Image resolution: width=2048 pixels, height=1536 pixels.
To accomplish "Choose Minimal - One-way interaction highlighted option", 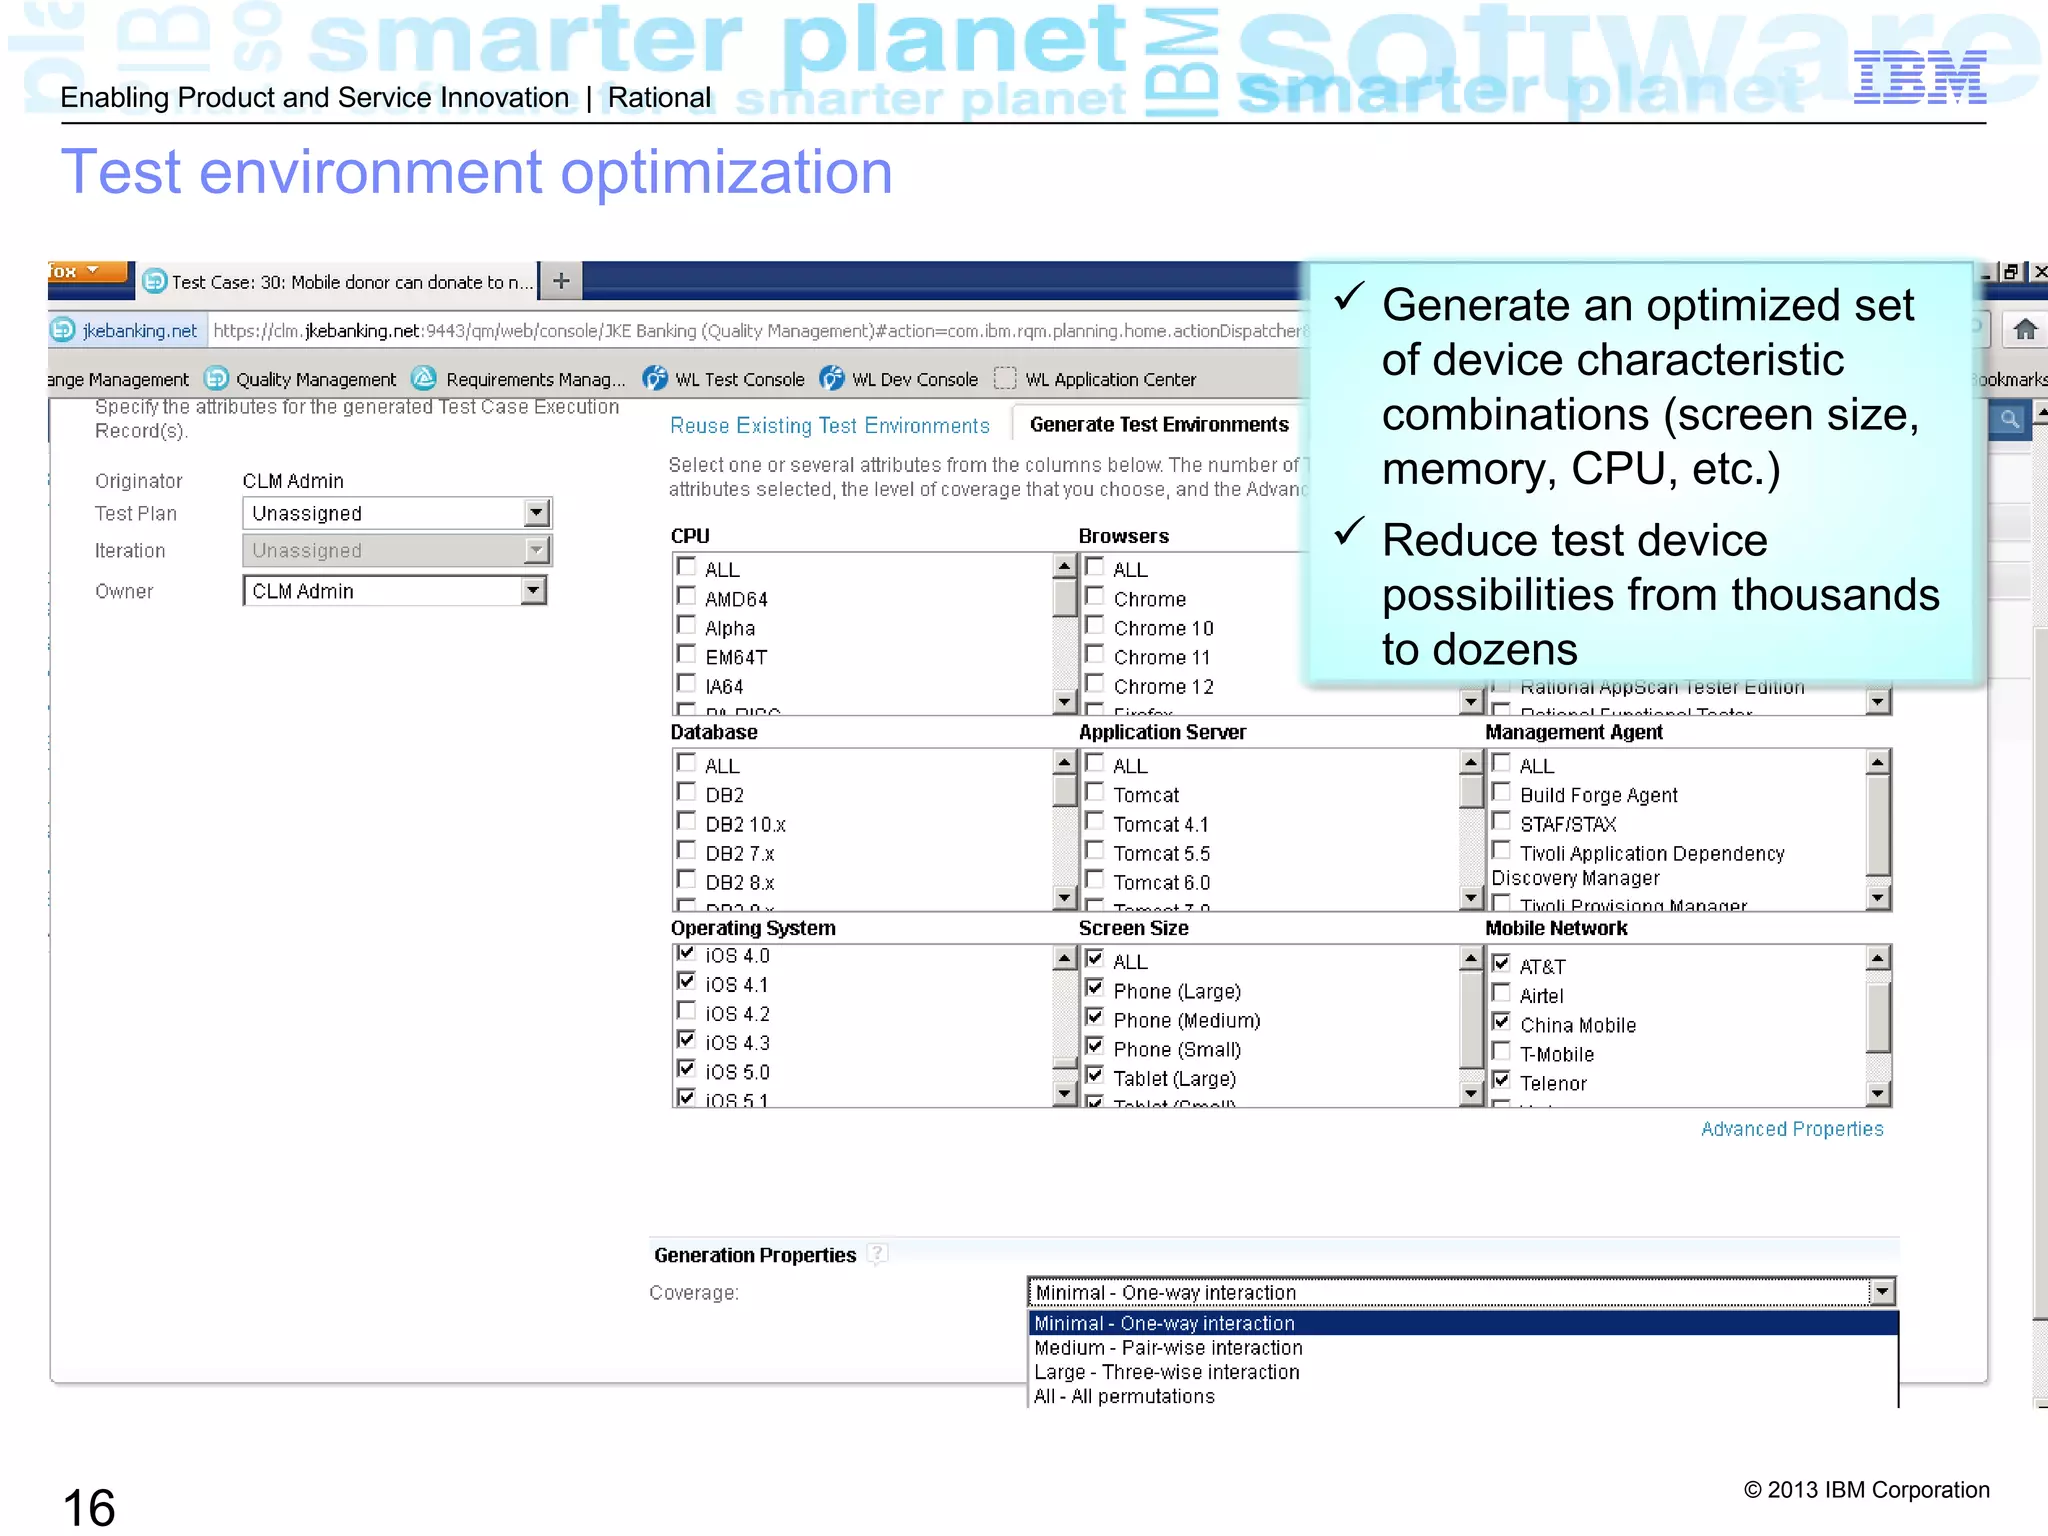I will point(1463,1323).
